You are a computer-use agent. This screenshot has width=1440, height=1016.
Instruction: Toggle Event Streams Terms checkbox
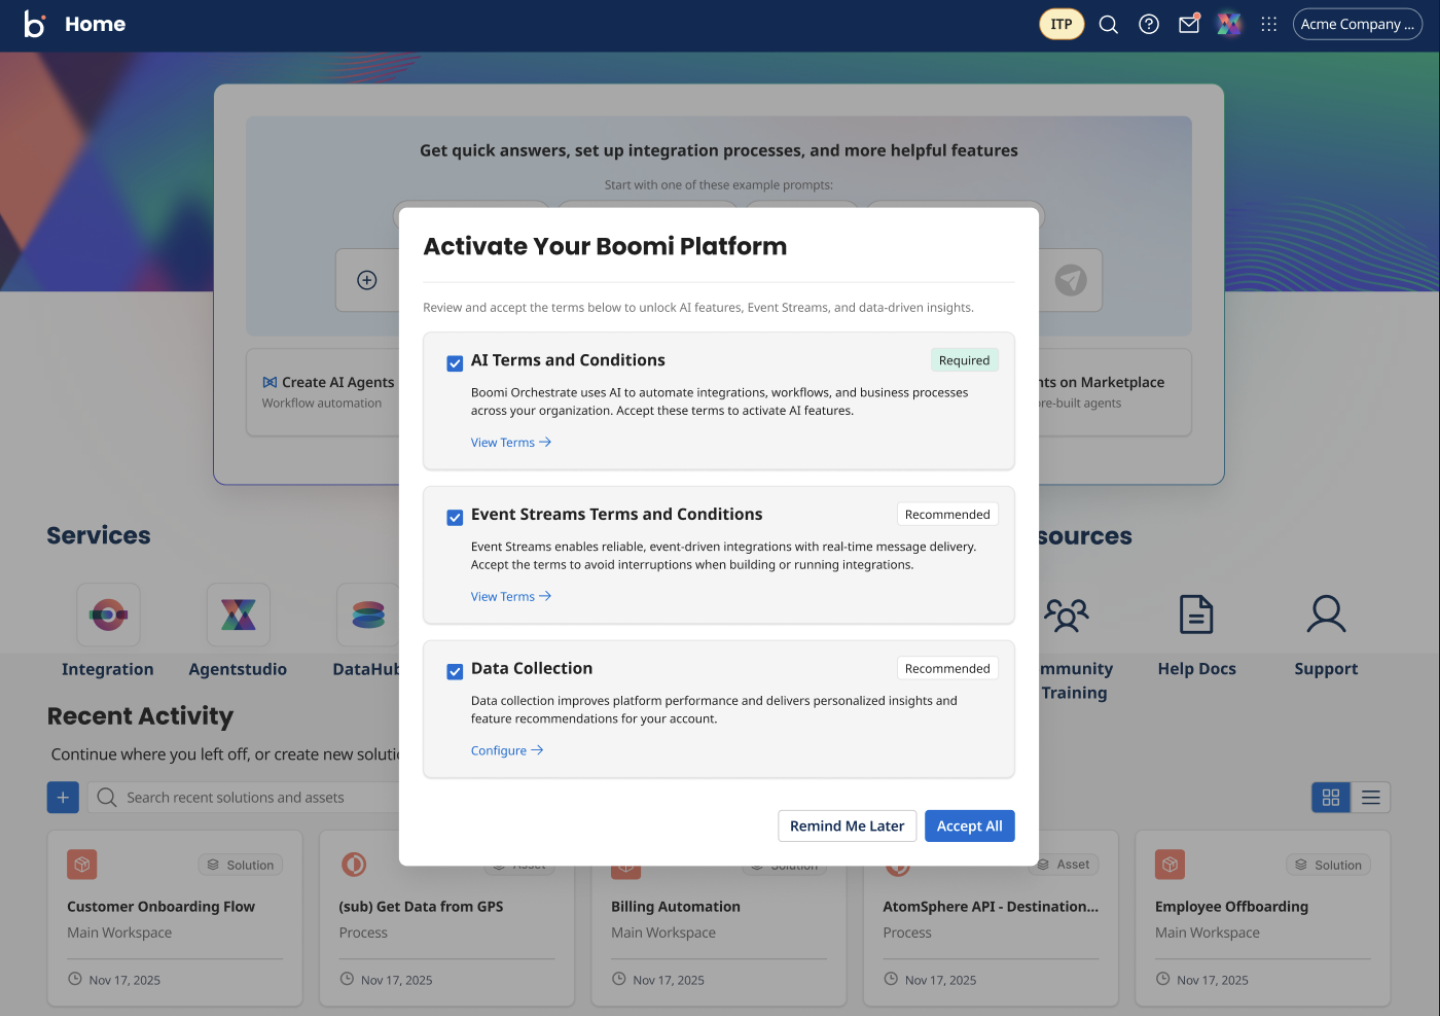point(455,517)
